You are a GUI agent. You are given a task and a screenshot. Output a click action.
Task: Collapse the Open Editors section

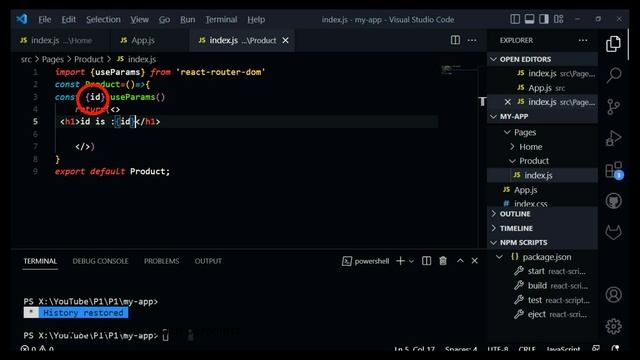(542, 59)
